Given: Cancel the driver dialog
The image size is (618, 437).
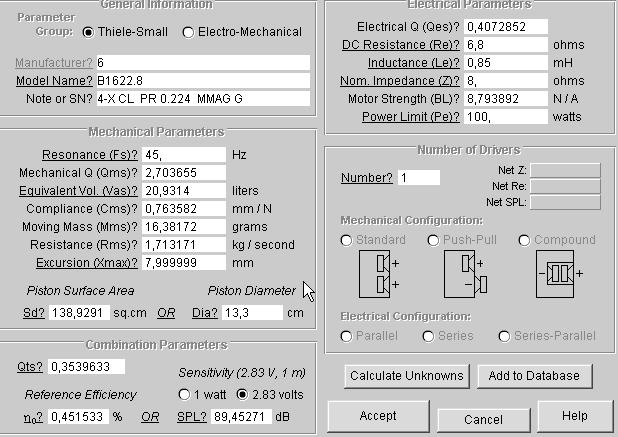Looking at the screenshot, I should coord(484,420).
